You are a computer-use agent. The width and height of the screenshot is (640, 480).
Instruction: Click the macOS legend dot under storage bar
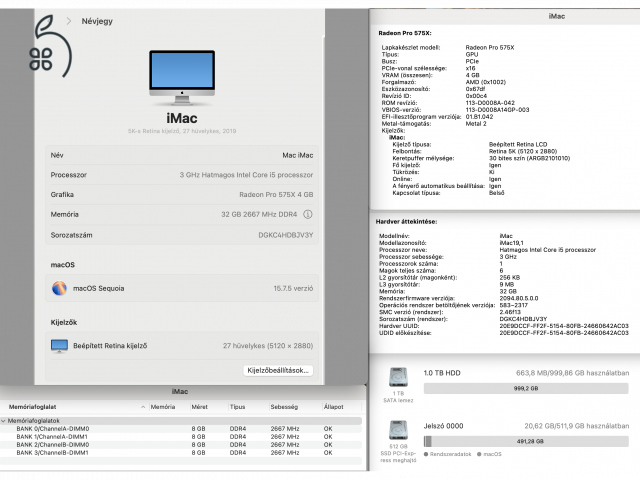[x=479, y=454]
